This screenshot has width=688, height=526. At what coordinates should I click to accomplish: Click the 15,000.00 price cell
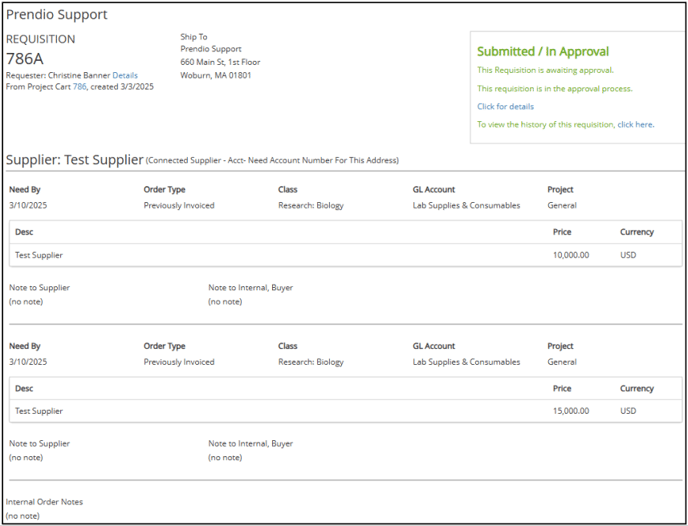tap(571, 411)
